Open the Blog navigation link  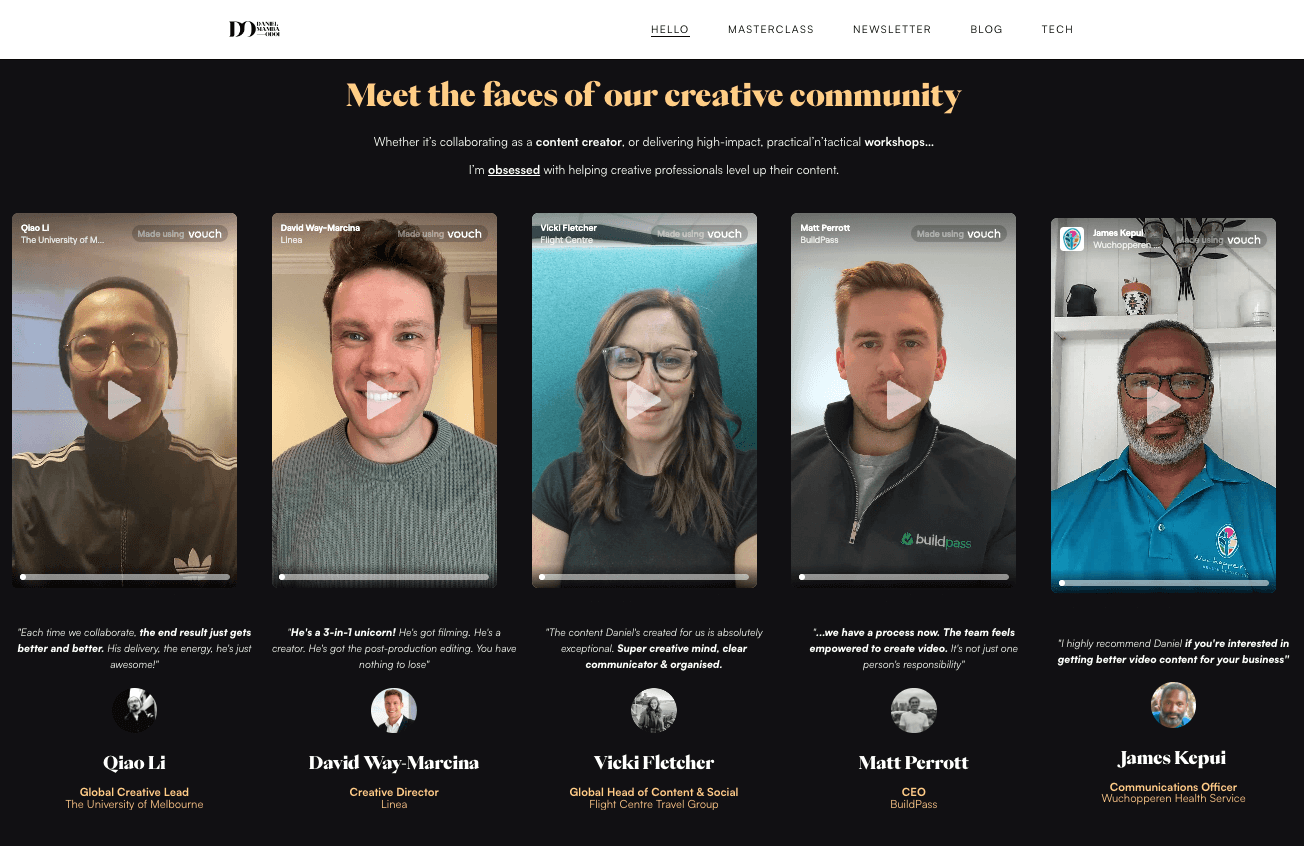[x=986, y=29]
